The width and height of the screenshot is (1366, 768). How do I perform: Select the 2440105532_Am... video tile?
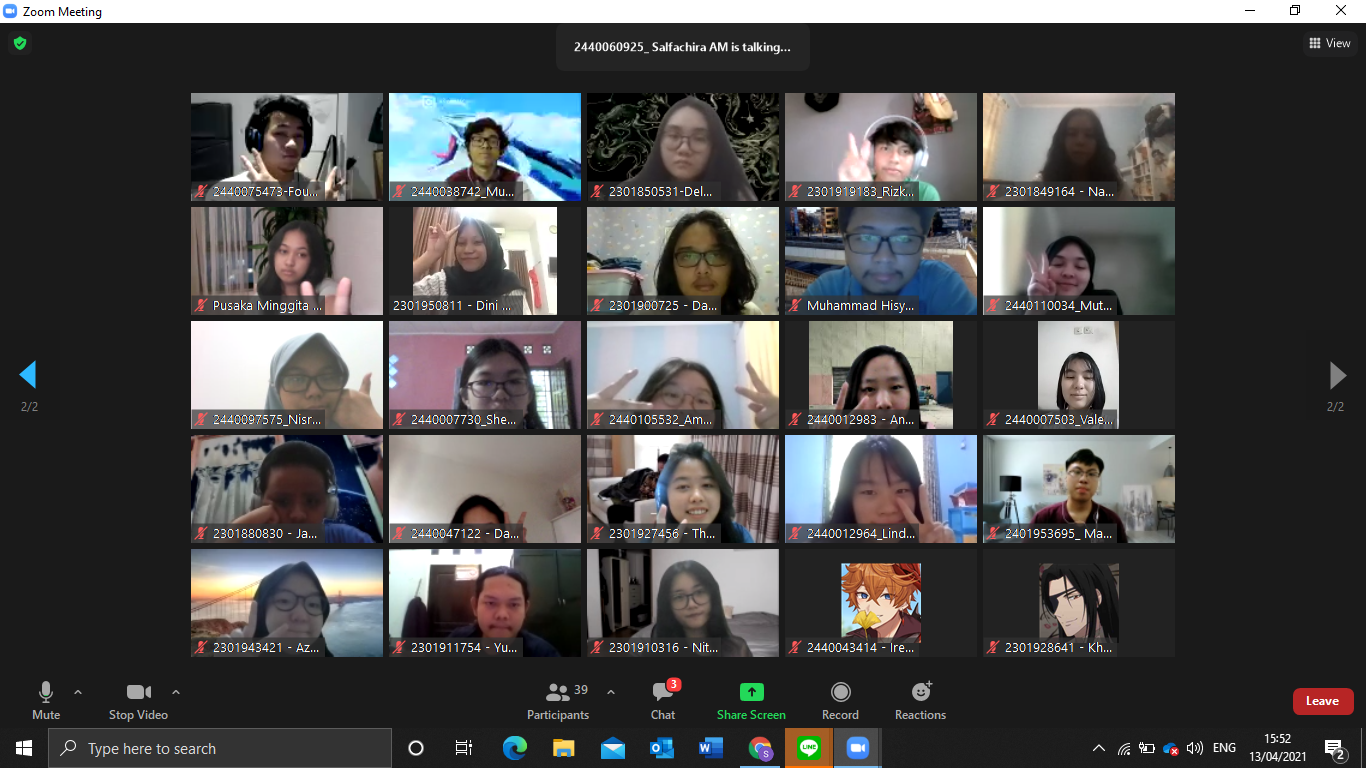(x=683, y=375)
